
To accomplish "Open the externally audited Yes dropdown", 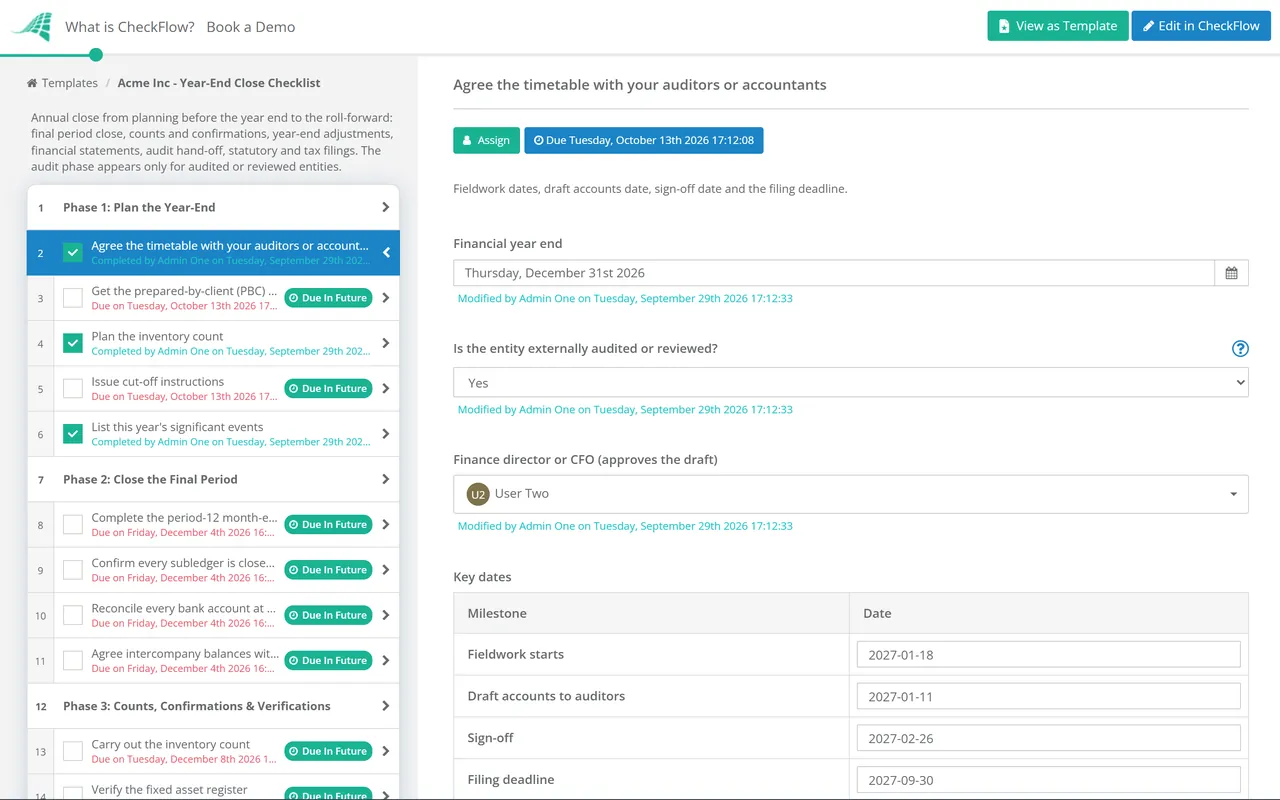I will coord(851,383).
